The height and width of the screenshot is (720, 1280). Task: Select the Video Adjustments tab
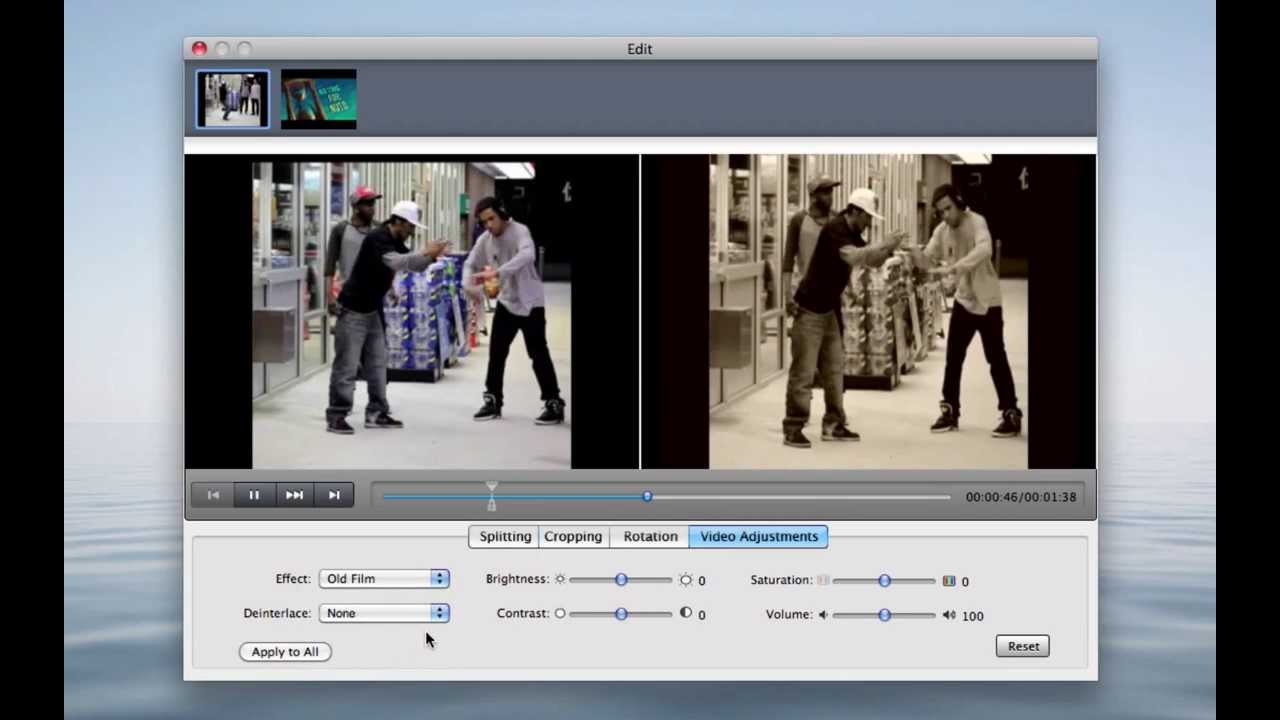(759, 536)
